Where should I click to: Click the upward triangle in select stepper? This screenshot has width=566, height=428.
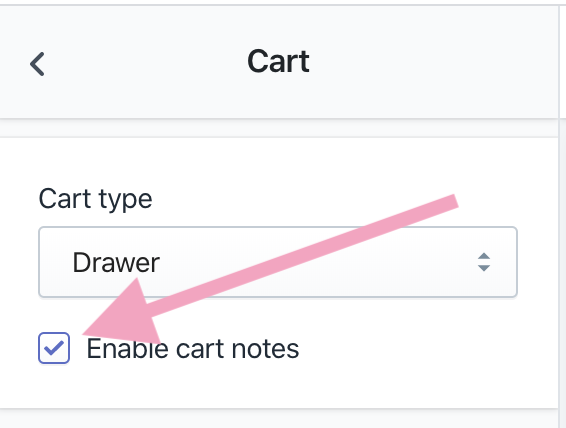tap(484, 256)
